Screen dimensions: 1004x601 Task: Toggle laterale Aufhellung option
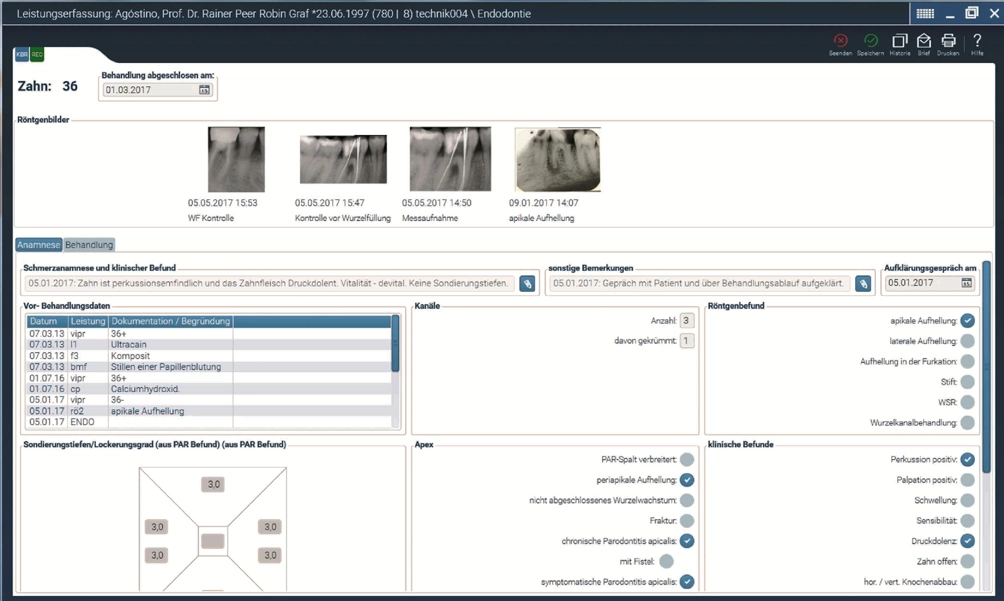[968, 341]
